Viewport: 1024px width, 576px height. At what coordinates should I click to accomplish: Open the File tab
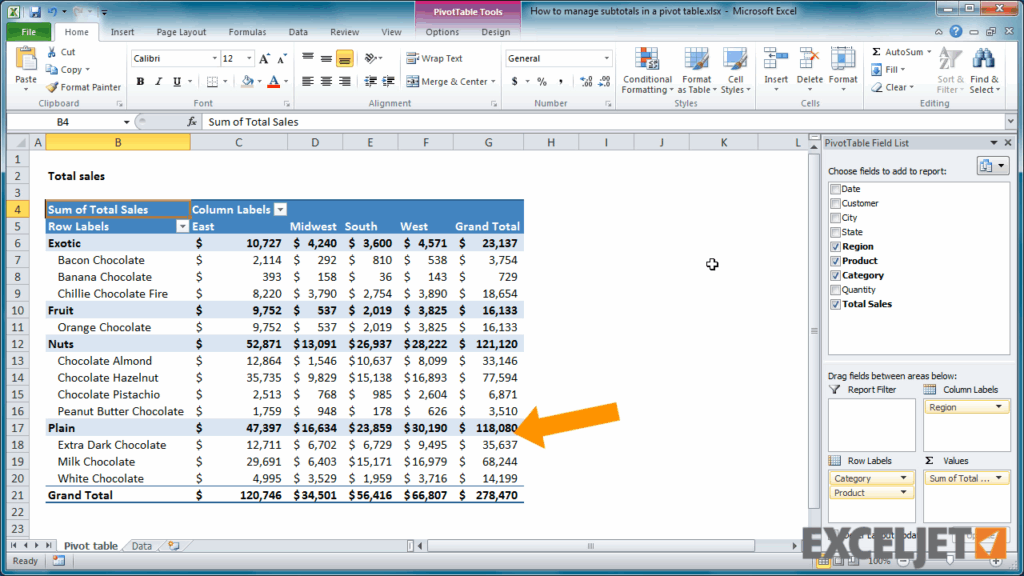click(x=29, y=32)
